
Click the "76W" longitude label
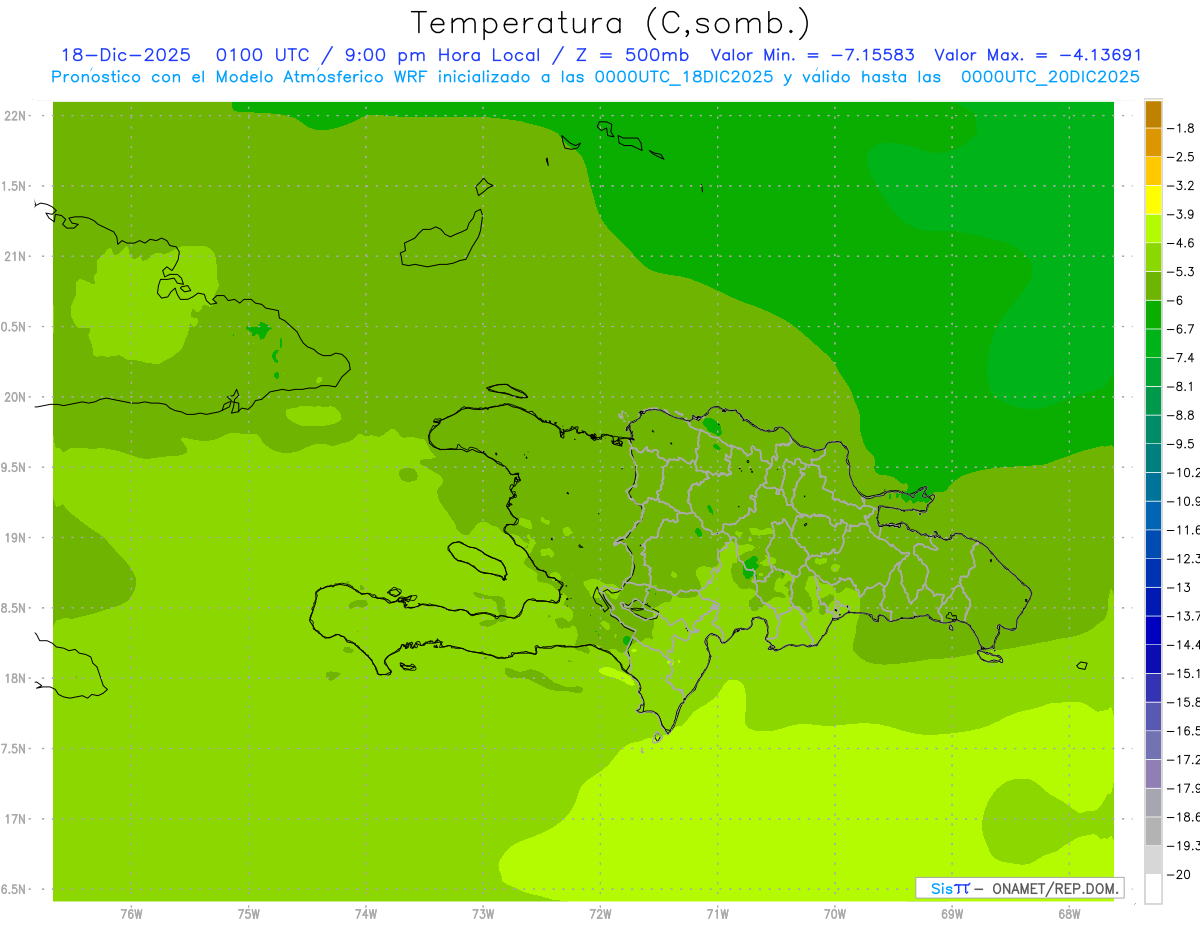click(x=131, y=915)
